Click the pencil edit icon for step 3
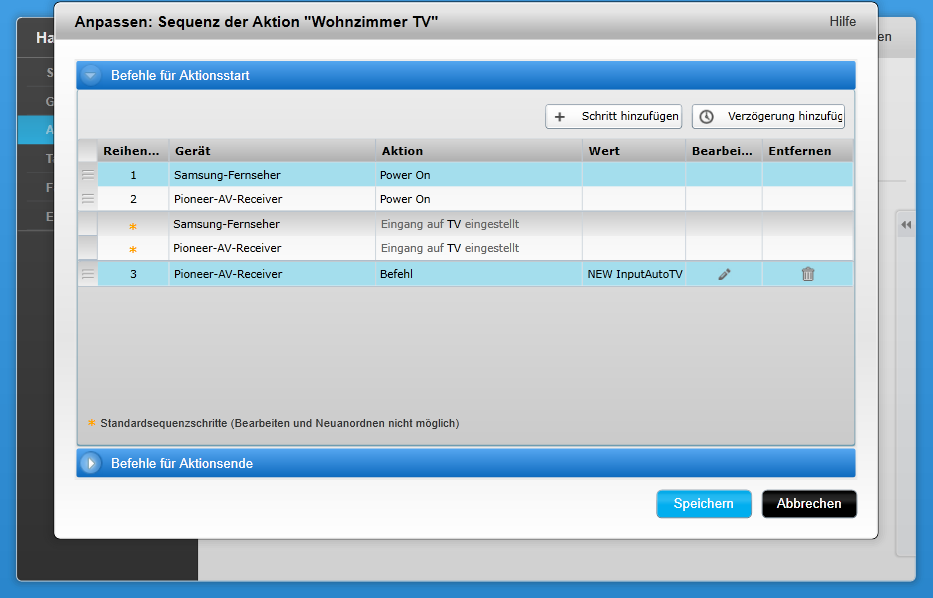Image resolution: width=933 pixels, height=598 pixels. click(725, 274)
